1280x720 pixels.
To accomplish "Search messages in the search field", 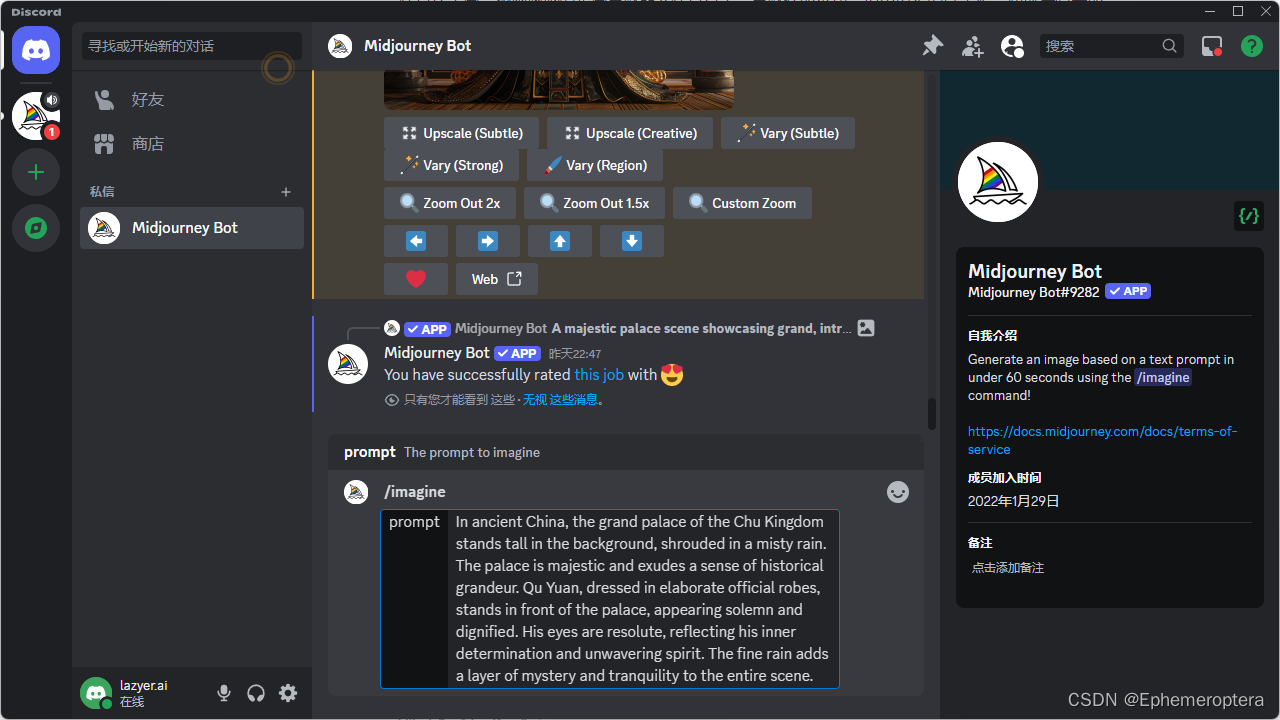I will [1111, 46].
